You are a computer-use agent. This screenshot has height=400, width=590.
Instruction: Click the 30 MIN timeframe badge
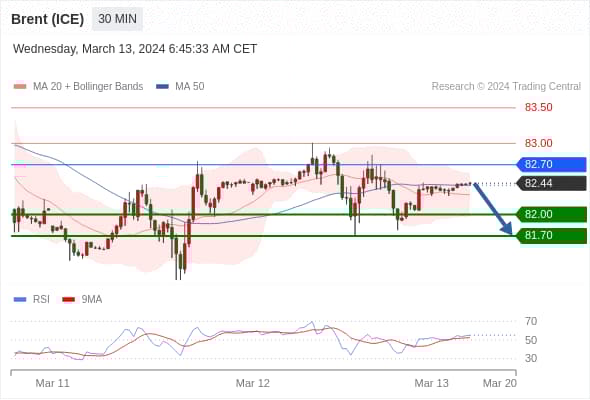(x=117, y=18)
